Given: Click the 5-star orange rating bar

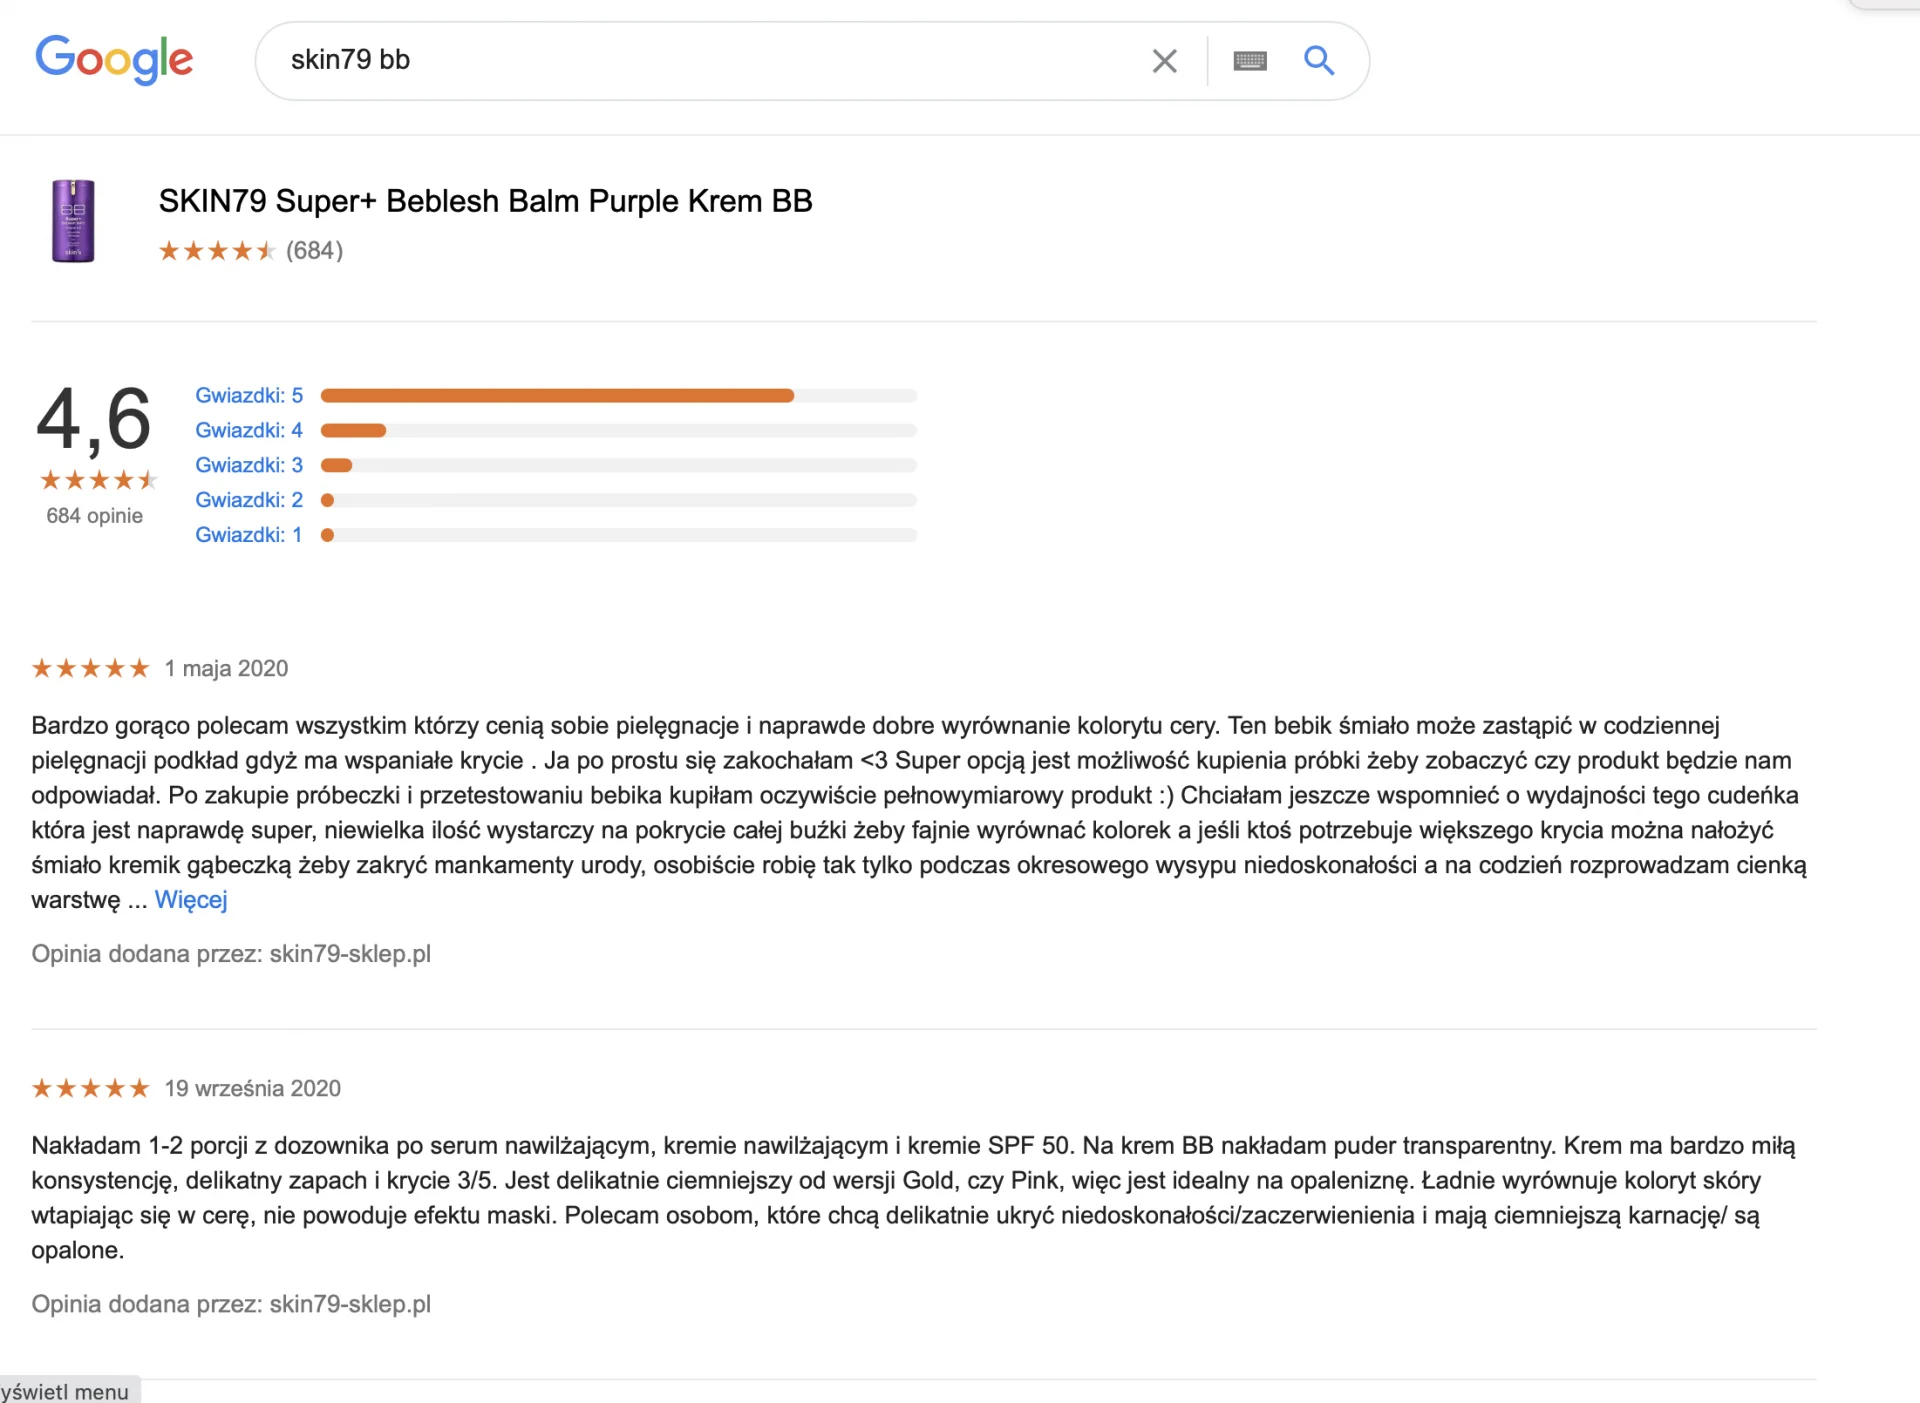Looking at the screenshot, I should (557, 396).
